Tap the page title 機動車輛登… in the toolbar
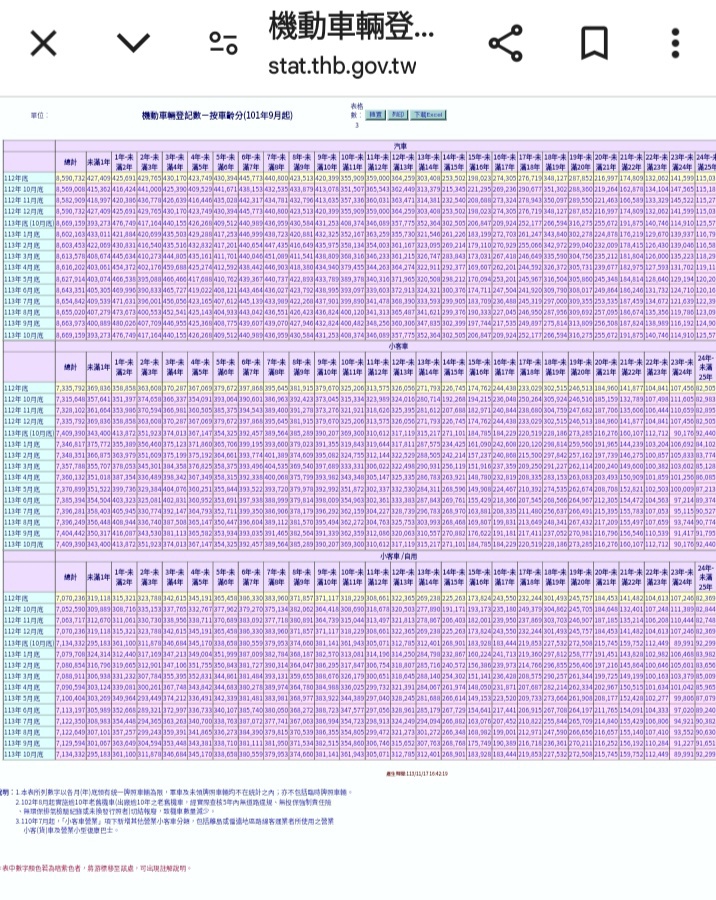 (x=351, y=26)
